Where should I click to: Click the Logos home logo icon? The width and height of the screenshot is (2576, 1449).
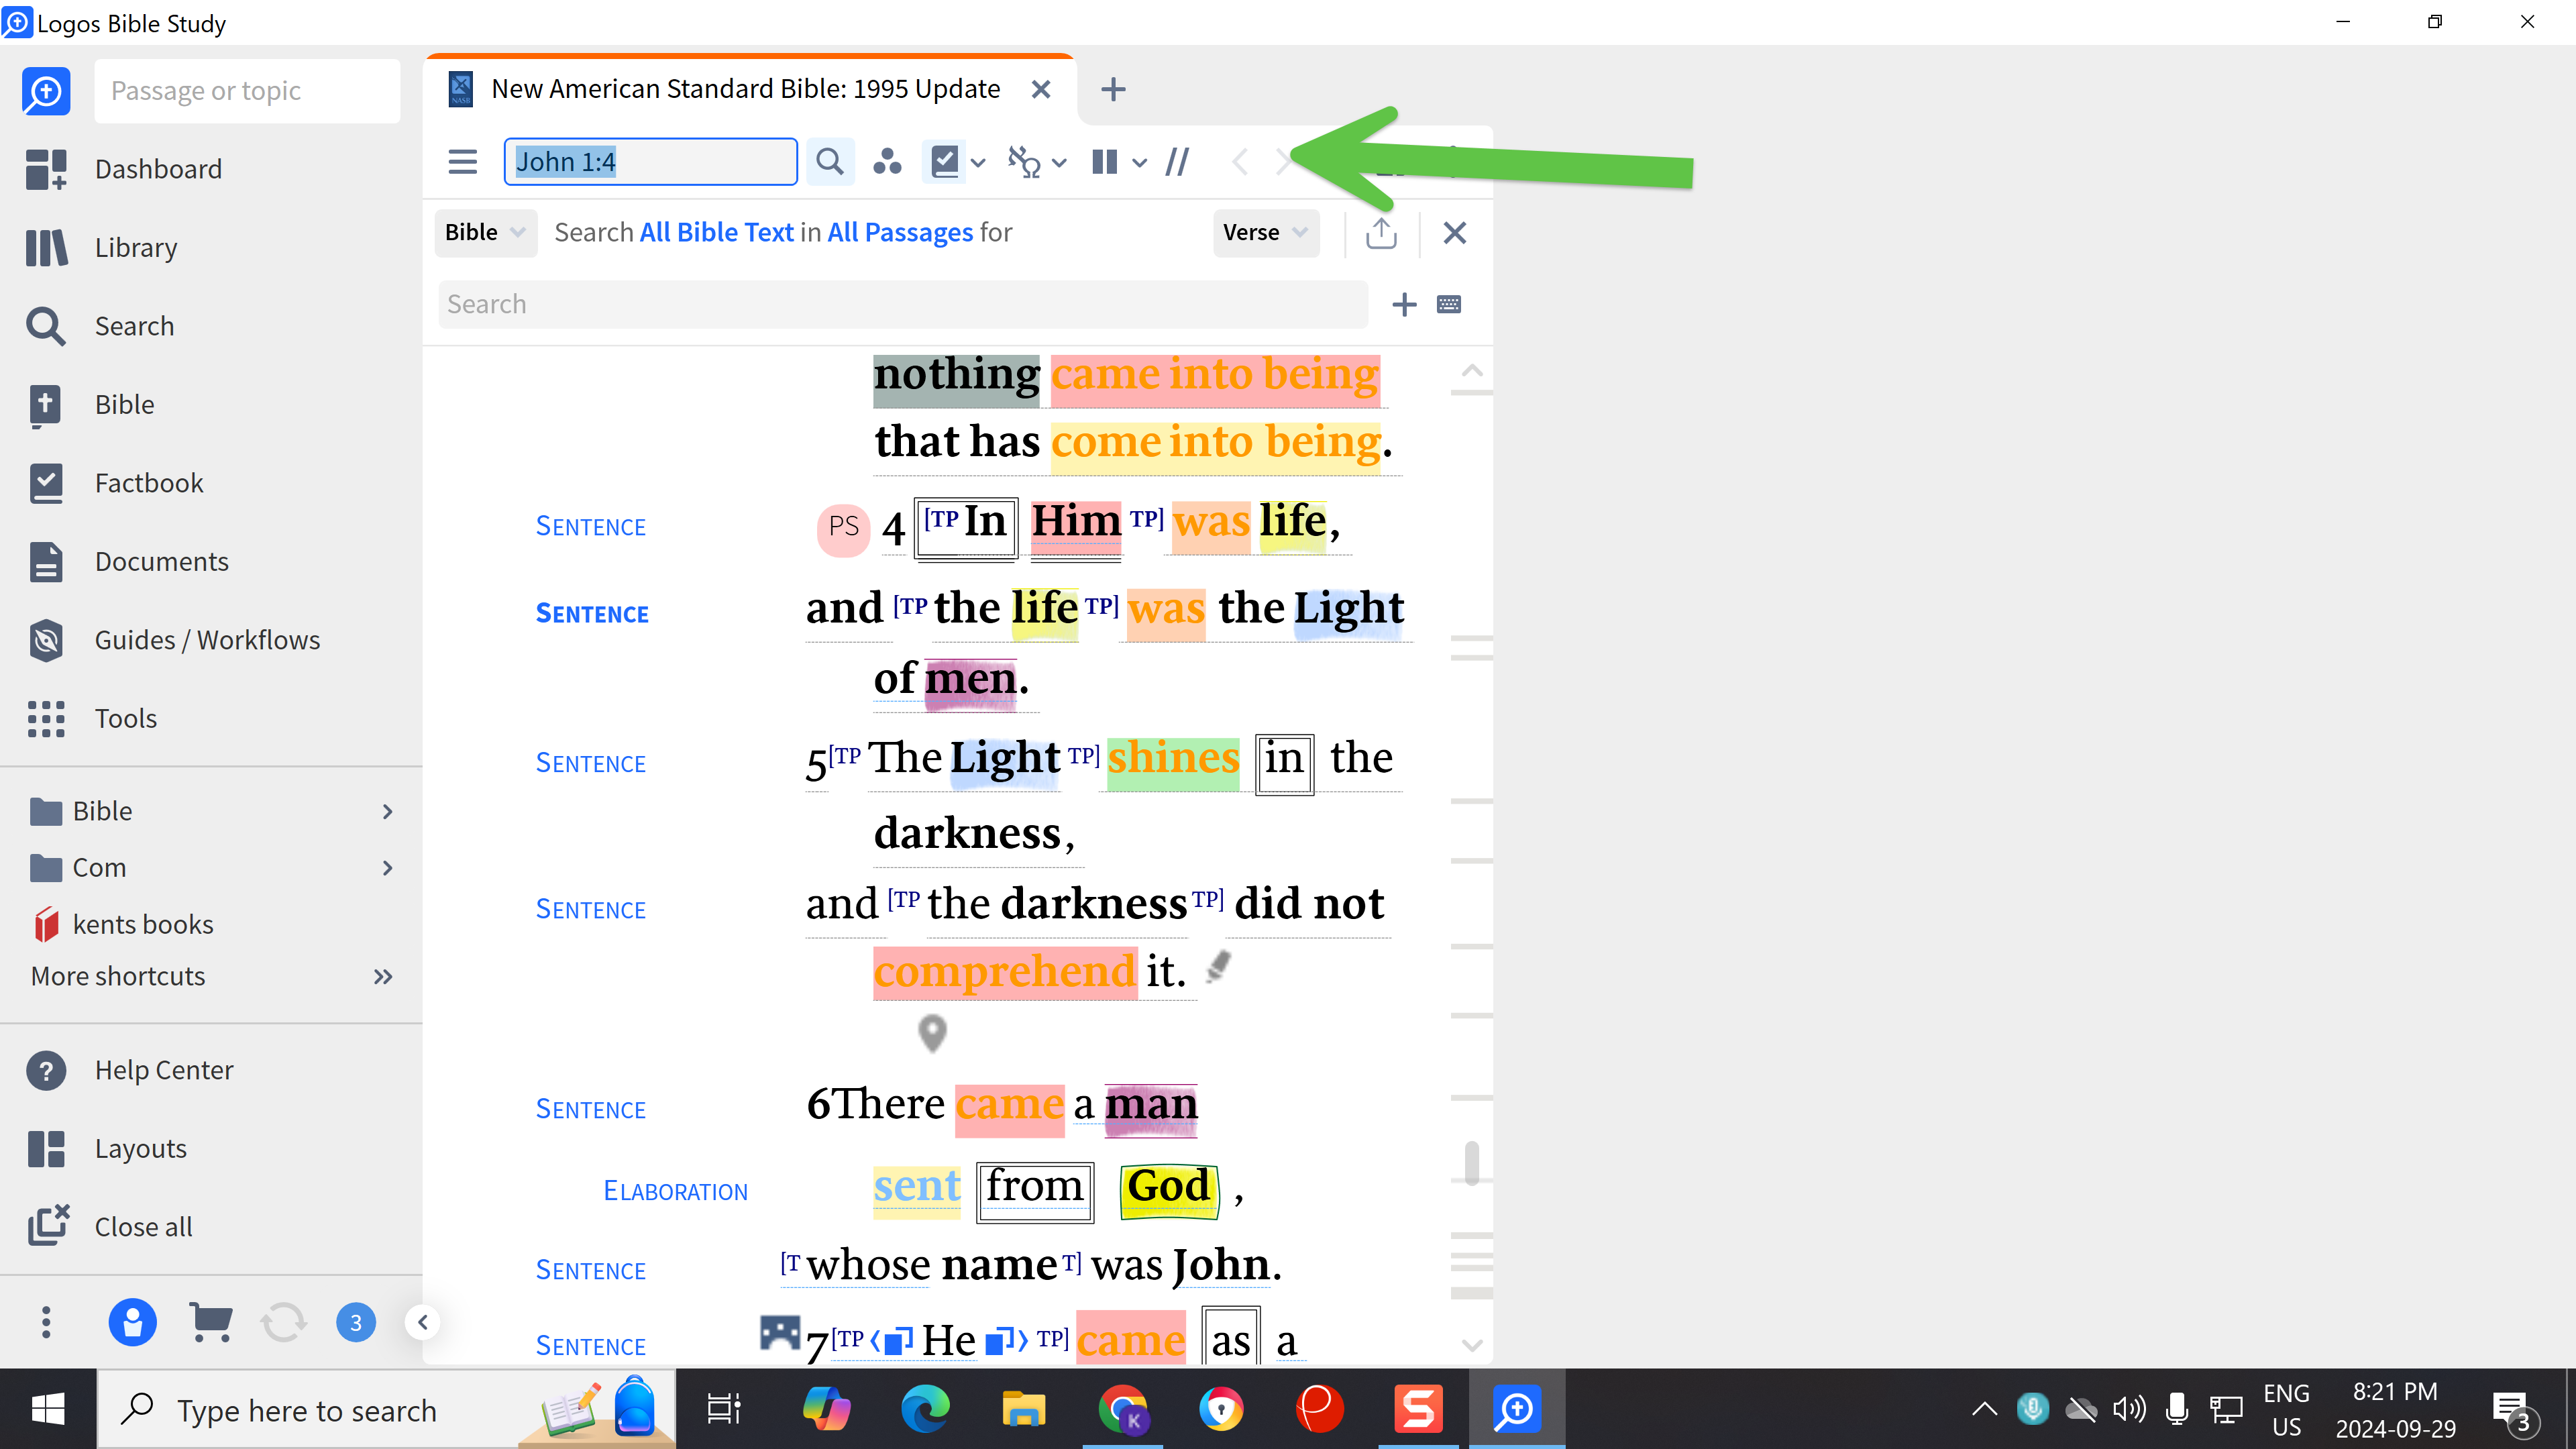[46, 91]
